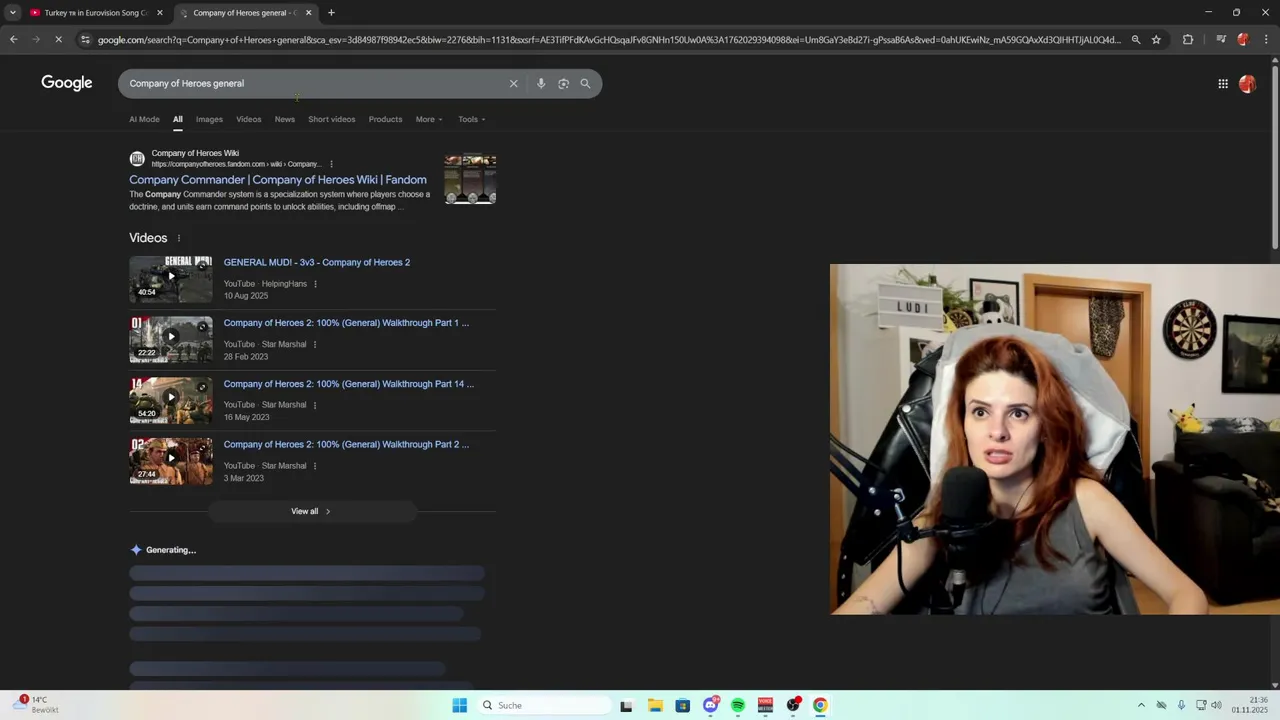This screenshot has height=720, width=1280.
Task: Click the taskbar Suche search box
Action: [545, 705]
